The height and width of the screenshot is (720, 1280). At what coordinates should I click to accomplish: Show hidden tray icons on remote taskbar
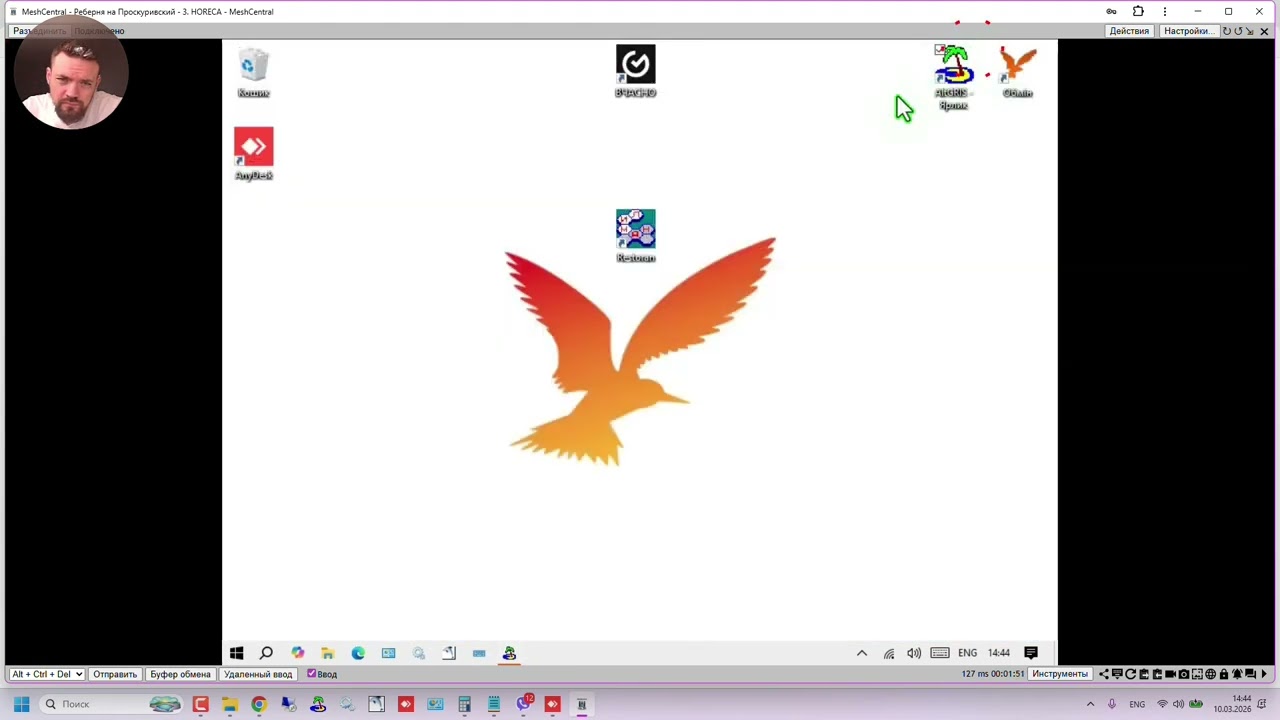tap(862, 653)
